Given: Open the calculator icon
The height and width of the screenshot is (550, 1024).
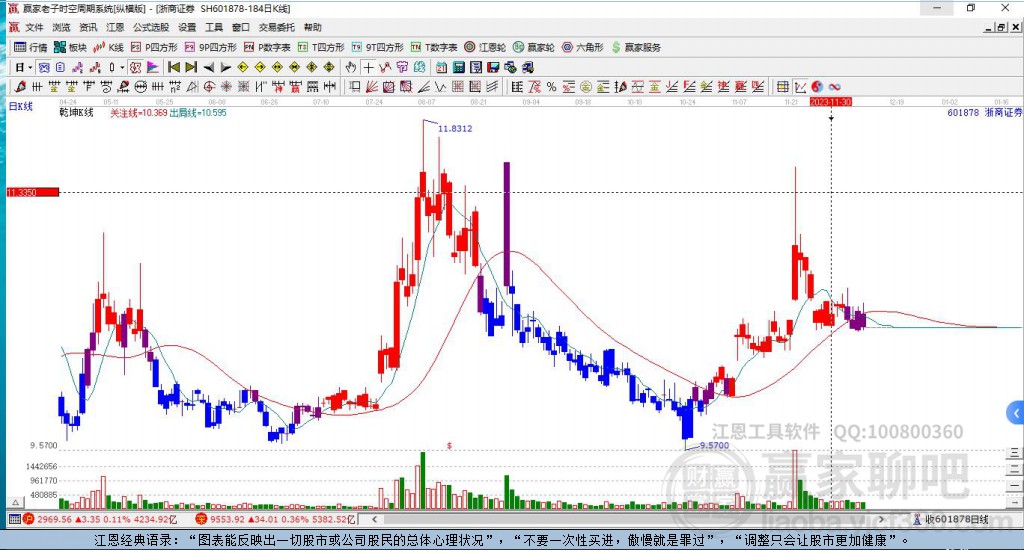Looking at the screenshot, I should click(458, 67).
